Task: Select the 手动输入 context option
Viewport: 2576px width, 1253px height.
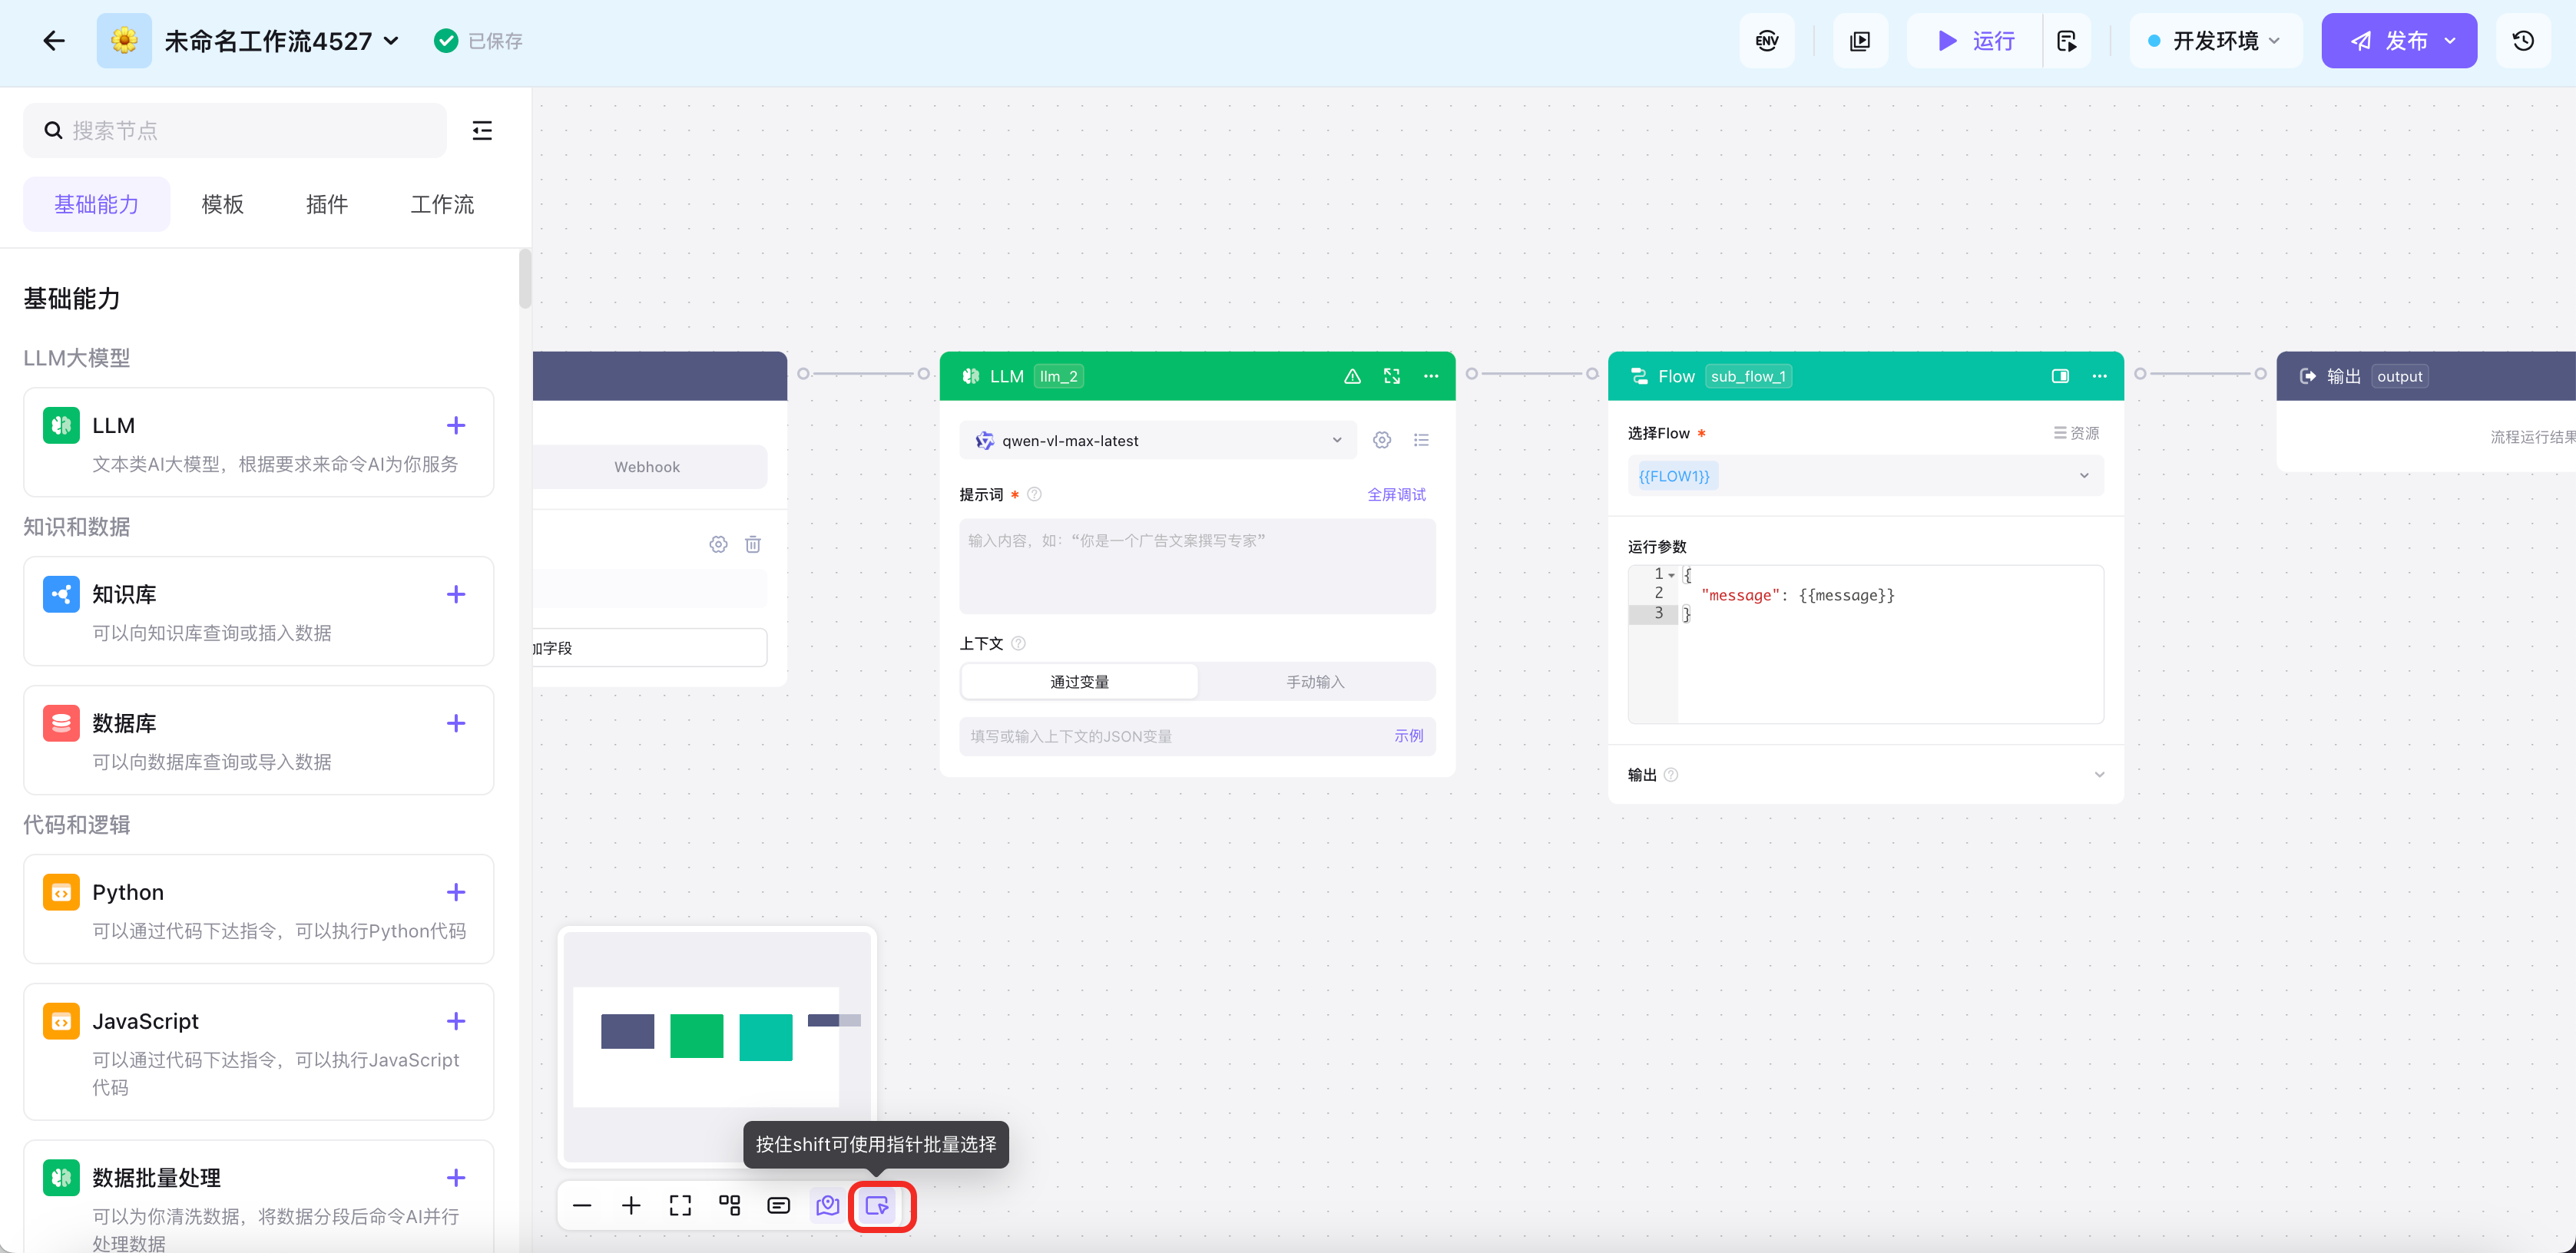Action: (x=1314, y=681)
